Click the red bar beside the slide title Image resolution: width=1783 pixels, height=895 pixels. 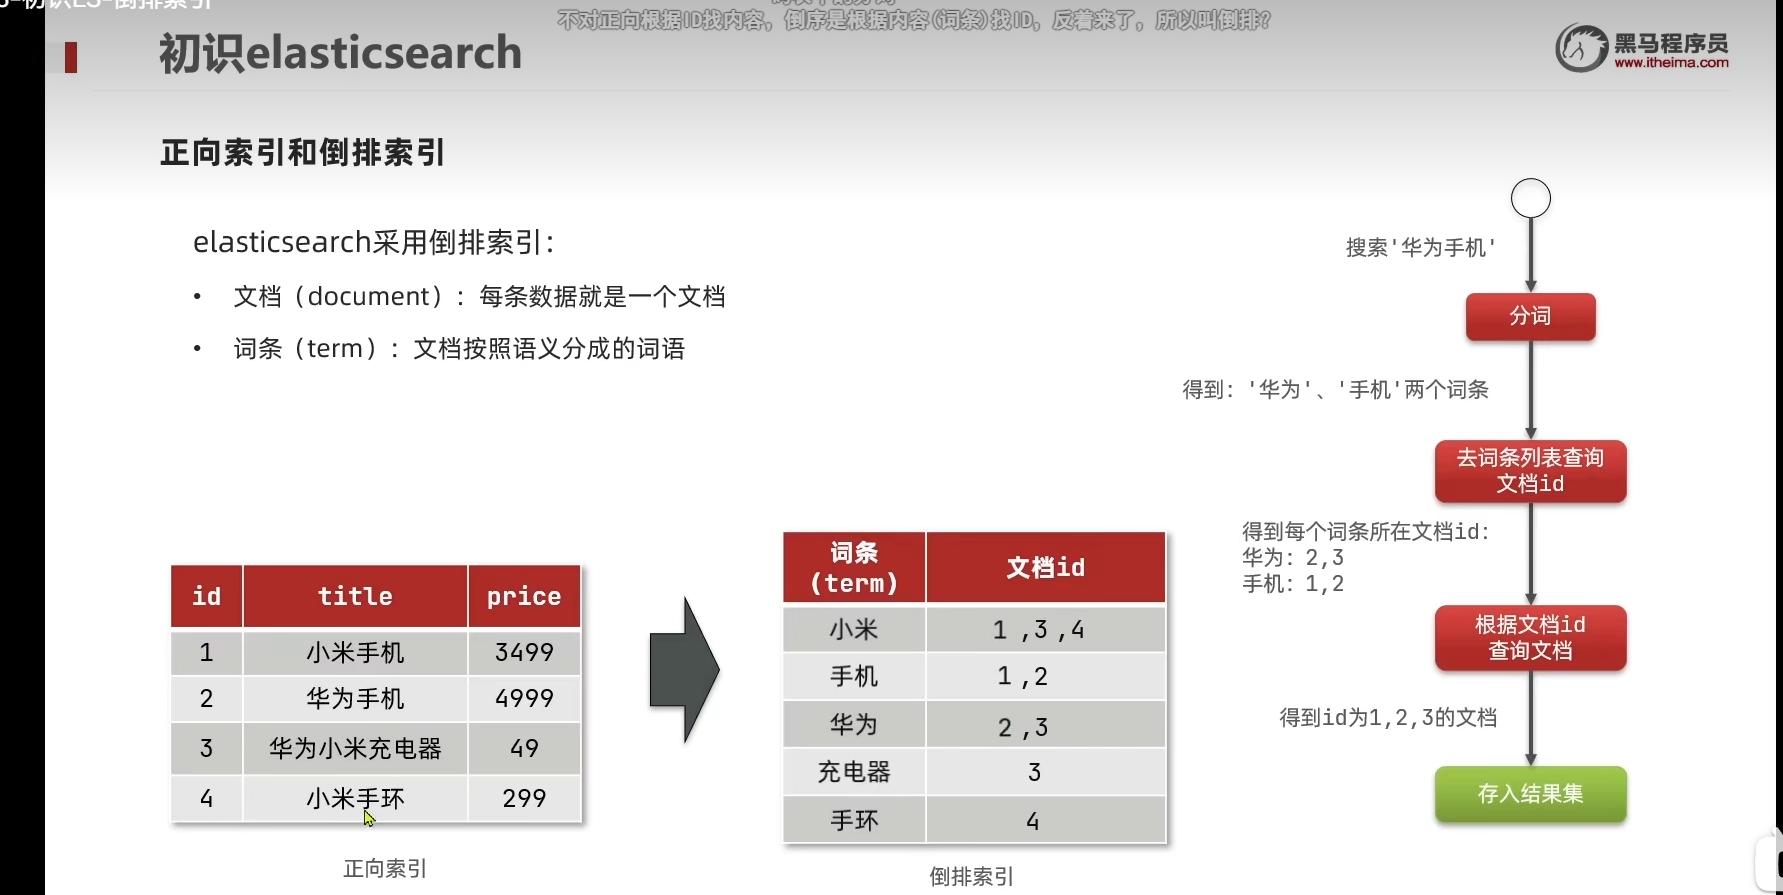(x=71, y=57)
